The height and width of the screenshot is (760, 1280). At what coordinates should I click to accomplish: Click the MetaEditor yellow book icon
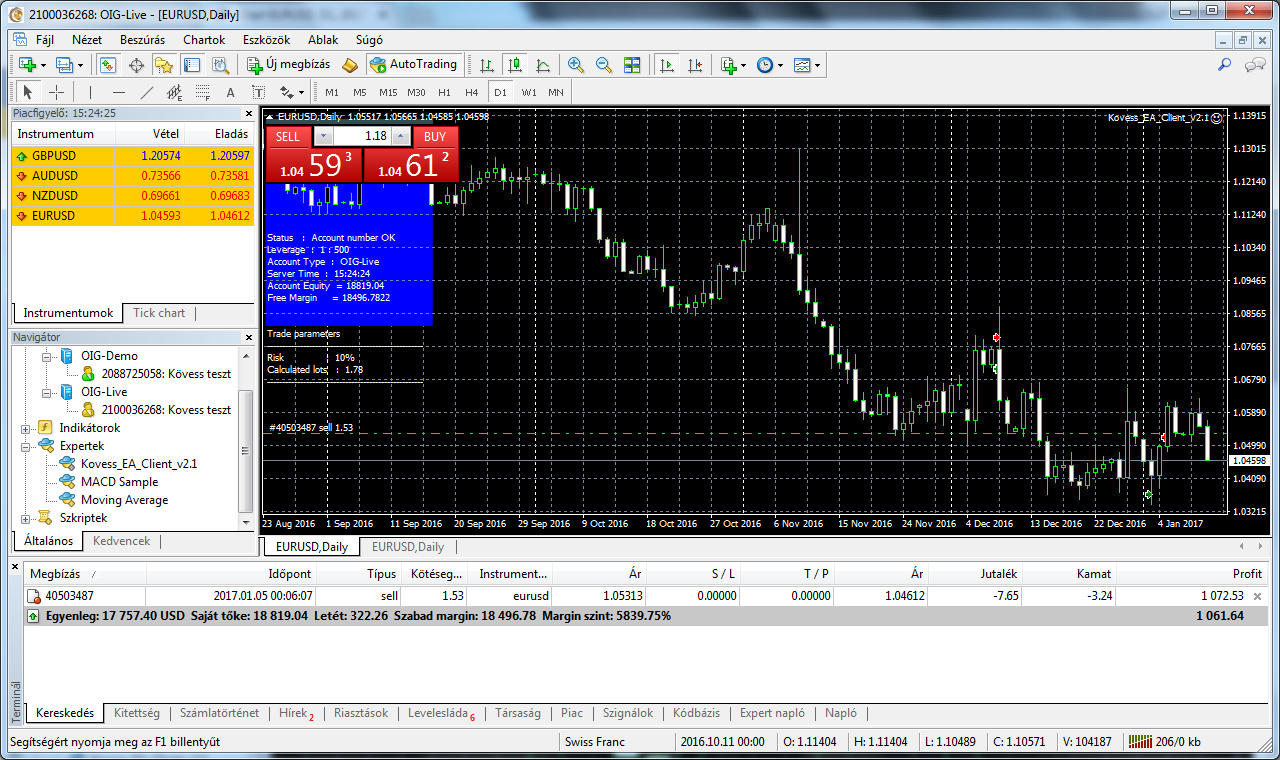point(349,65)
